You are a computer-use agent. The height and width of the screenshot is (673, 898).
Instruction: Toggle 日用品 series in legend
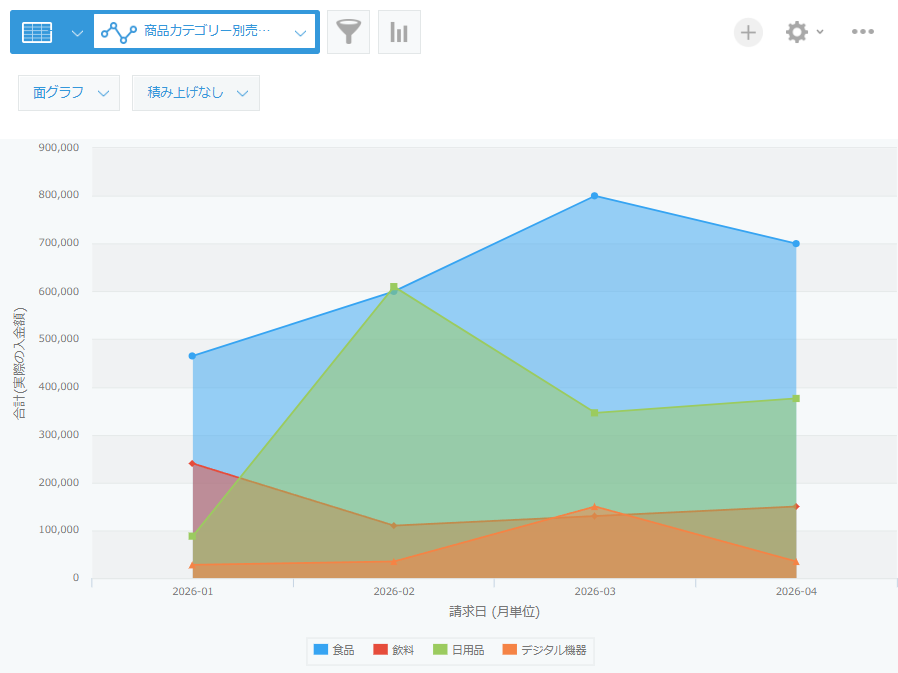458,650
